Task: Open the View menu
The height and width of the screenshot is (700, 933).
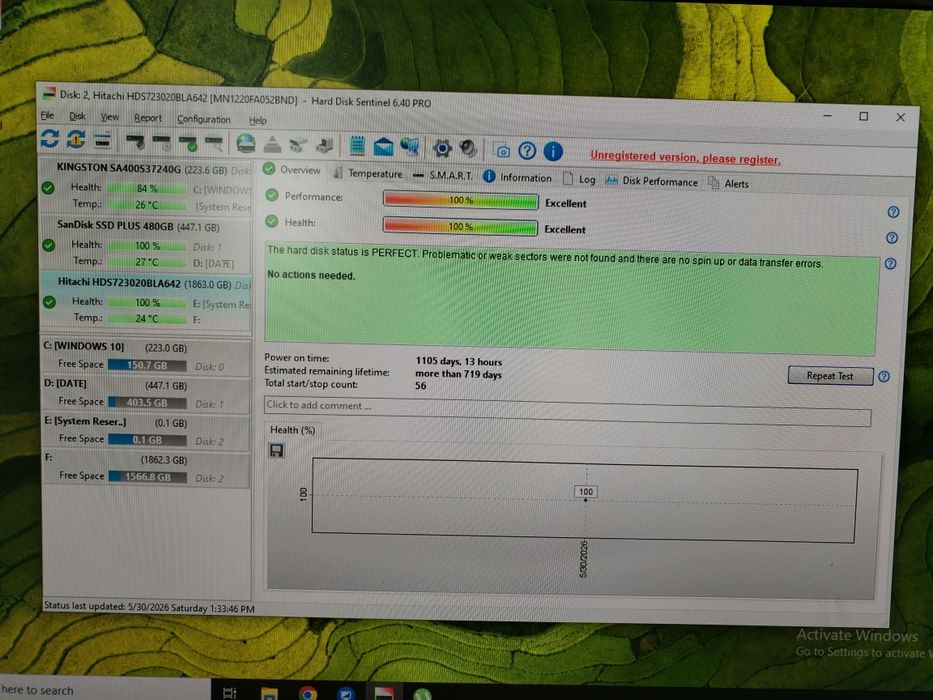Action: (x=109, y=117)
